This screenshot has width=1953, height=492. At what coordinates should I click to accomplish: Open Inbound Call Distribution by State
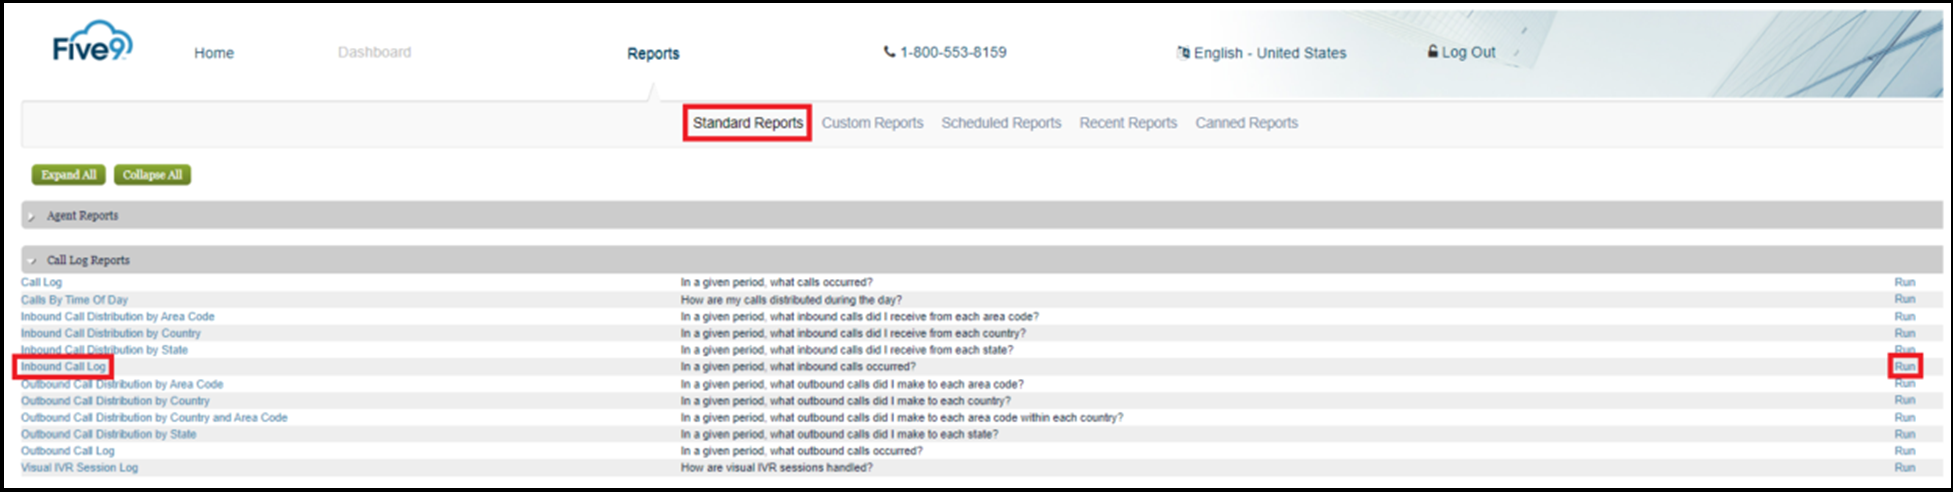coord(104,350)
